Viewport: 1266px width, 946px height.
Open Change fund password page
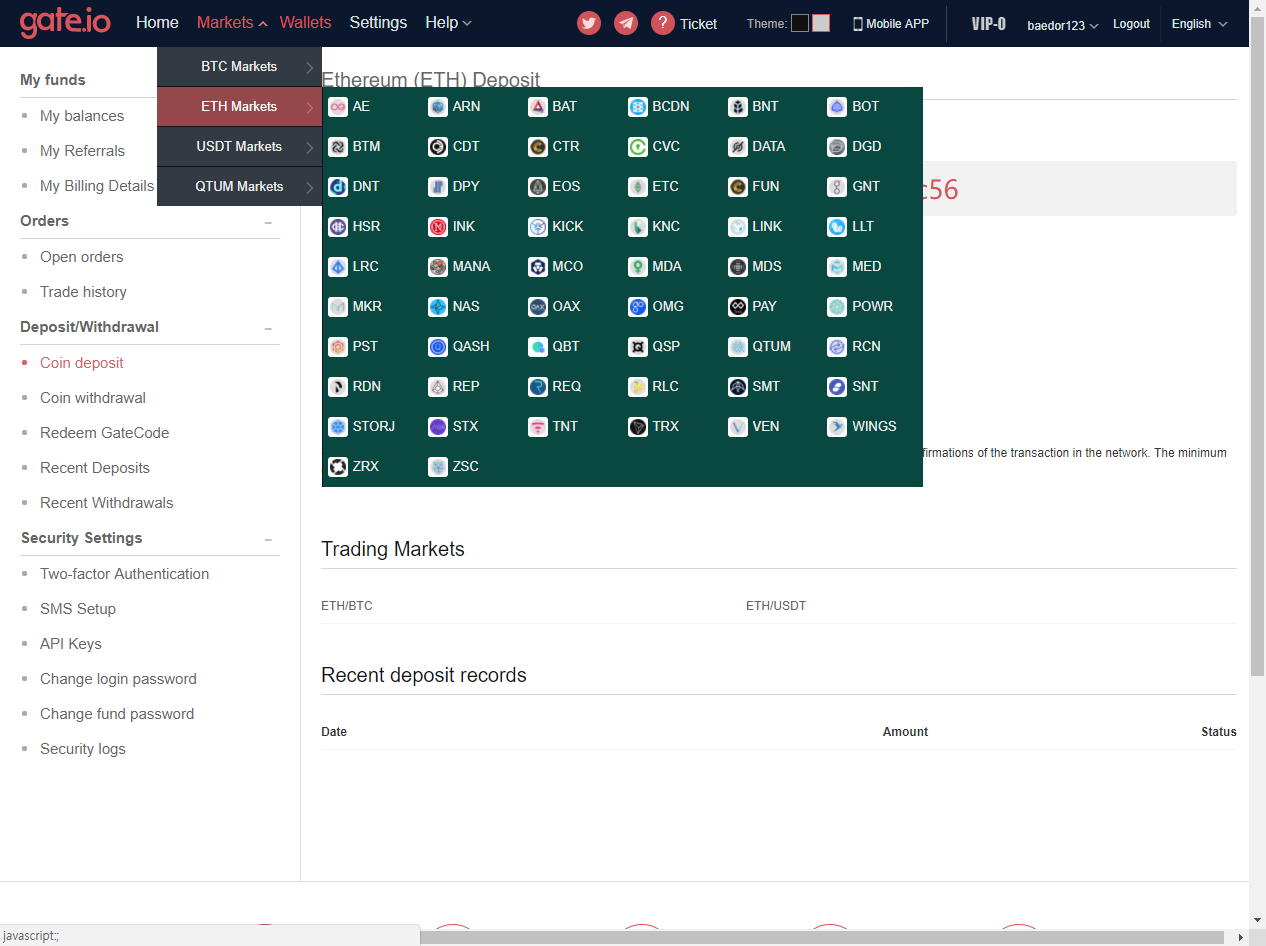[x=117, y=714]
